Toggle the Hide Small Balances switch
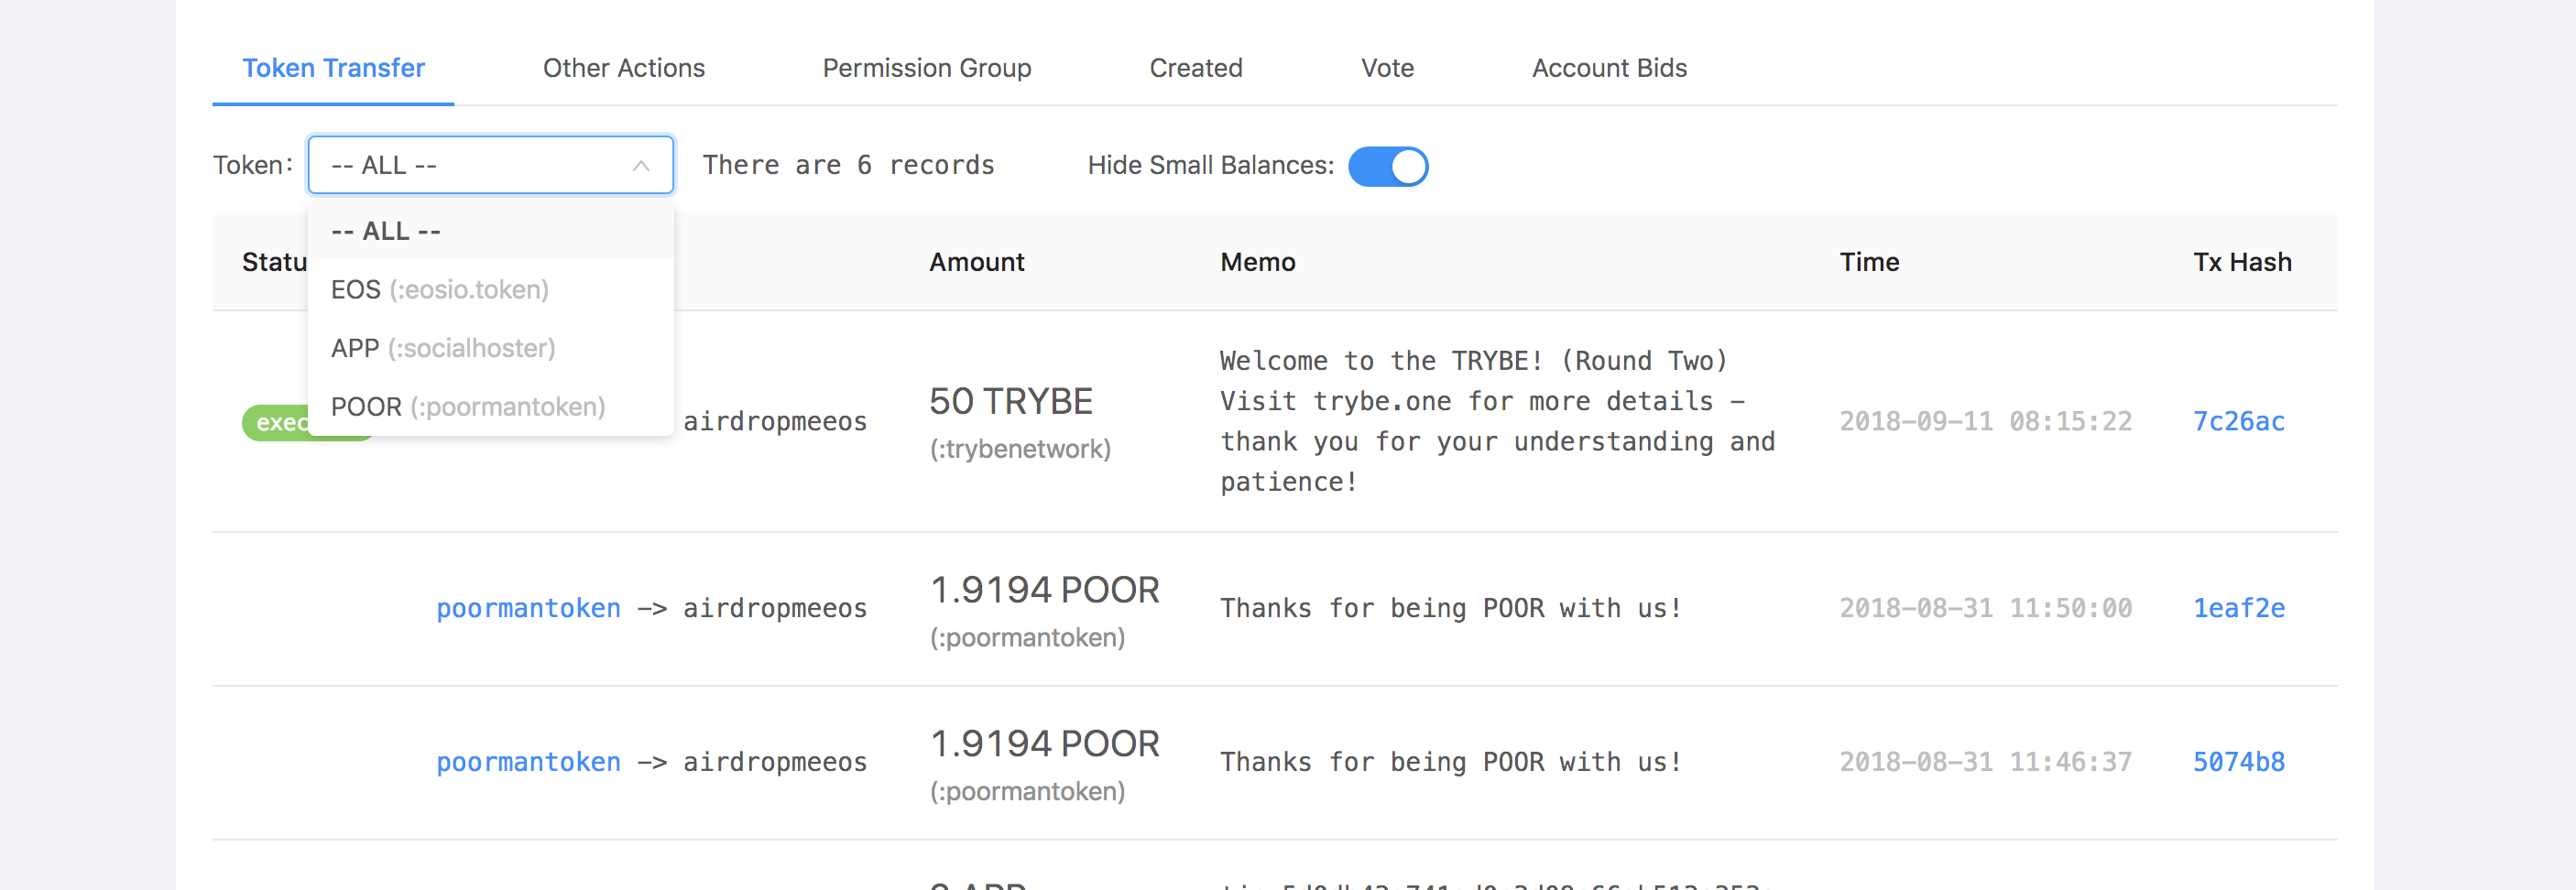Image resolution: width=2576 pixels, height=890 pixels. tap(1387, 166)
